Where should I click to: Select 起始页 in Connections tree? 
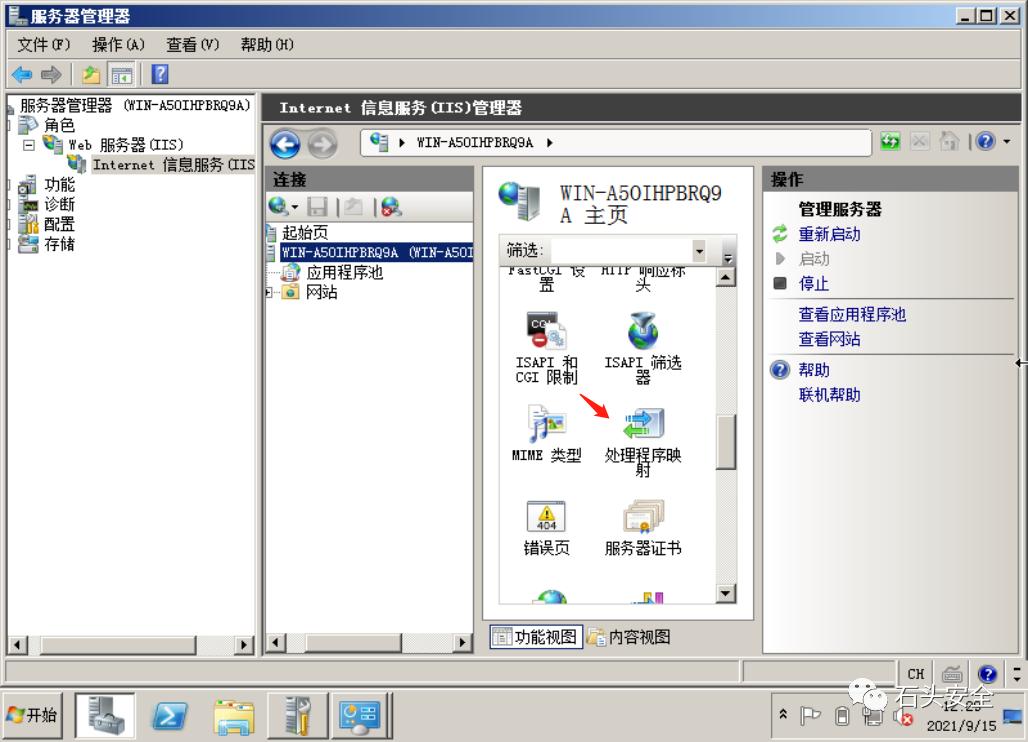coord(305,233)
